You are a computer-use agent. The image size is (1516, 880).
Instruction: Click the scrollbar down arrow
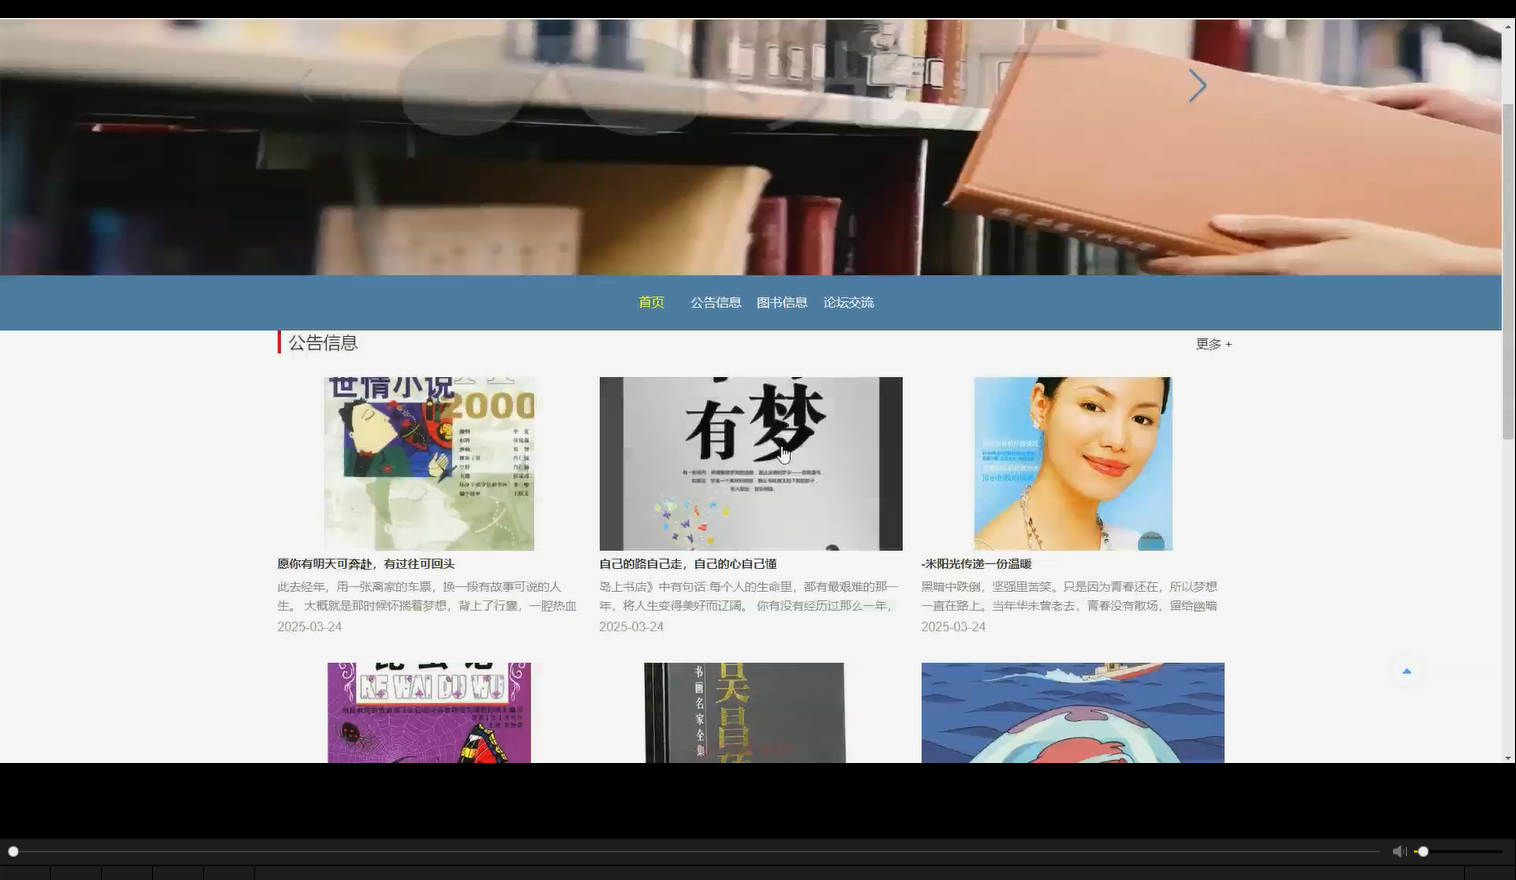pos(1508,757)
